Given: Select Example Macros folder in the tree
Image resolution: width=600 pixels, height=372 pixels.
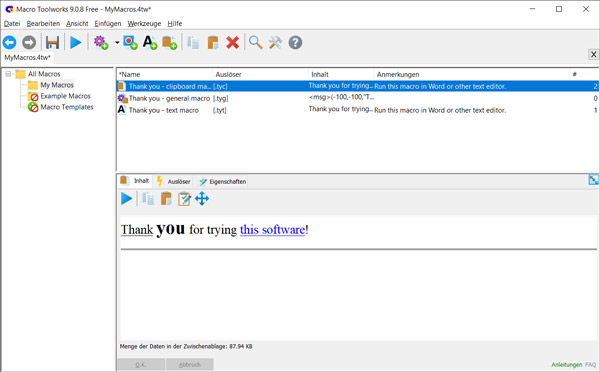Looking at the screenshot, I should (65, 96).
